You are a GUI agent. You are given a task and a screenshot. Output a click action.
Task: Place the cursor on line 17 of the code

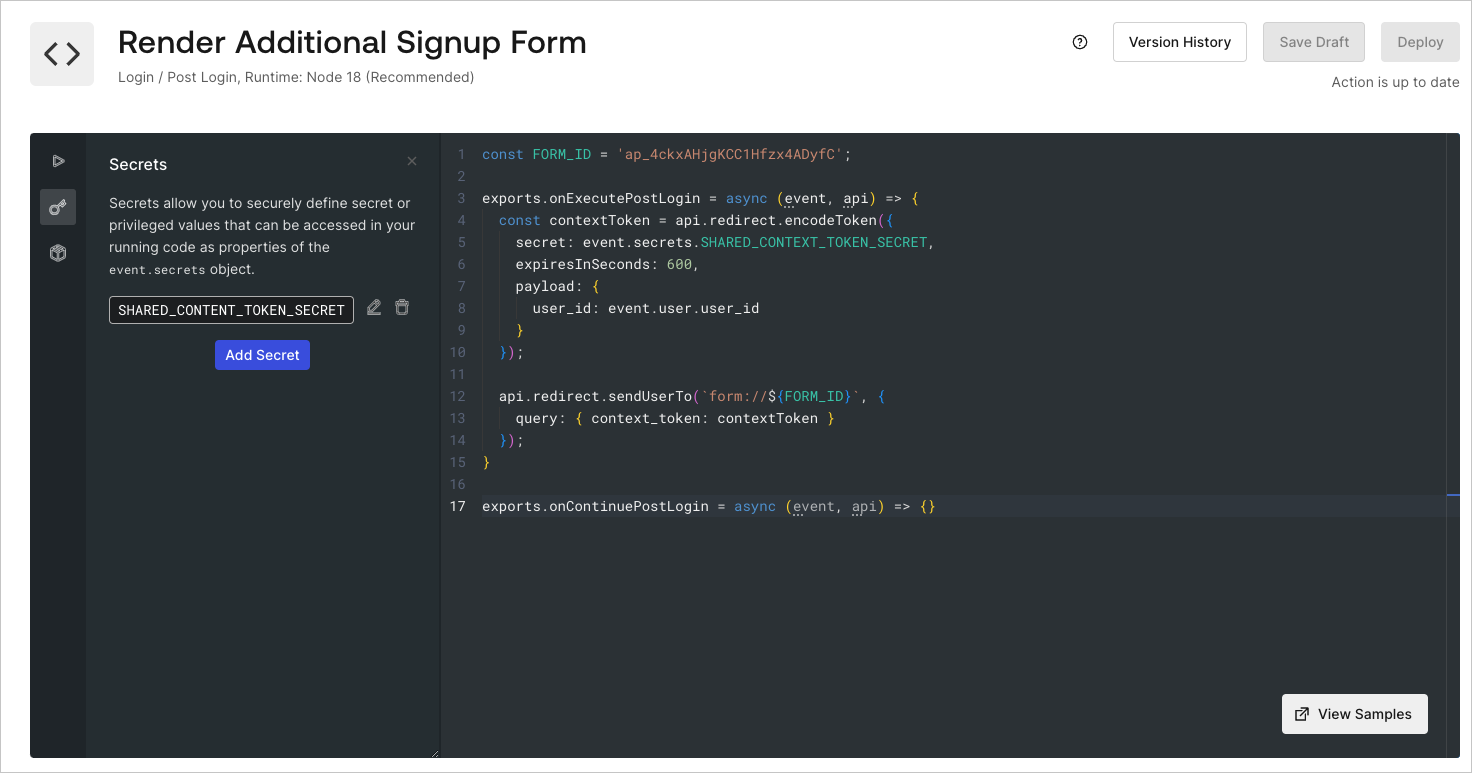pos(700,506)
